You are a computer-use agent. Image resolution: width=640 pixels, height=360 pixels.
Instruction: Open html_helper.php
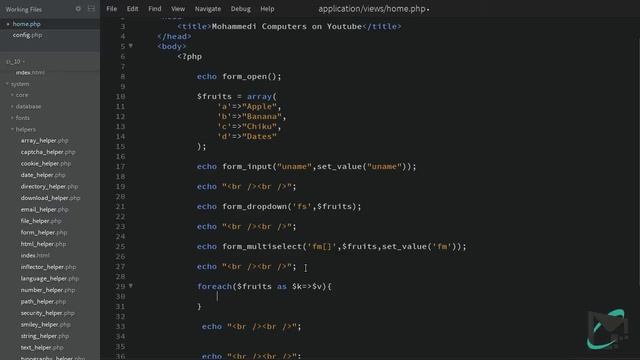pos(43,244)
